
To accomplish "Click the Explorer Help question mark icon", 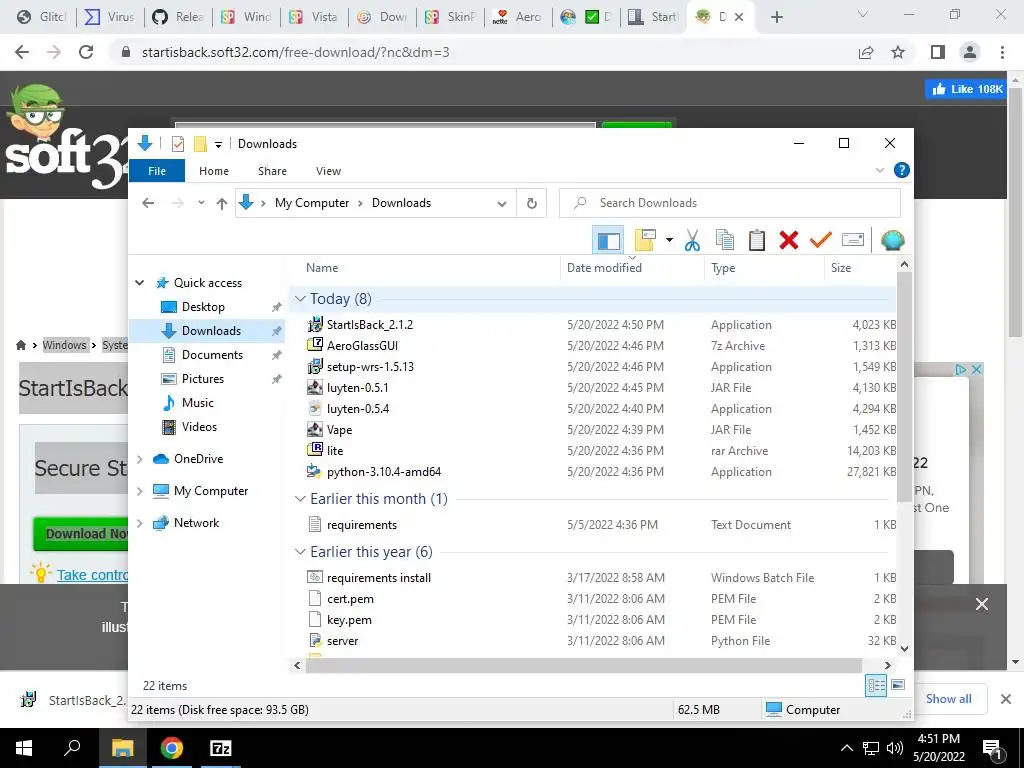I will [x=901, y=170].
